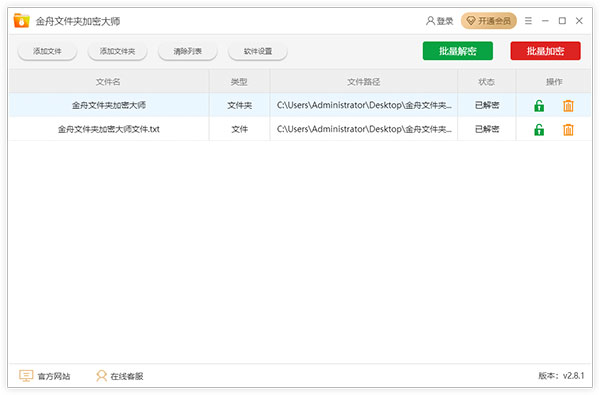Click the 登录 login text

pyautogui.click(x=445, y=21)
